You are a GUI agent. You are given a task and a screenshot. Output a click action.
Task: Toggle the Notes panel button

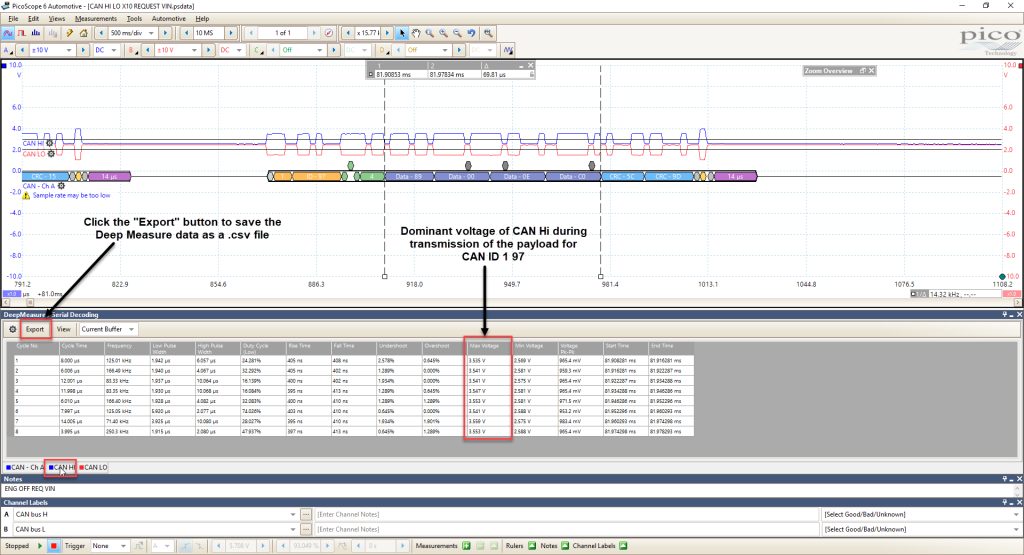(565, 546)
